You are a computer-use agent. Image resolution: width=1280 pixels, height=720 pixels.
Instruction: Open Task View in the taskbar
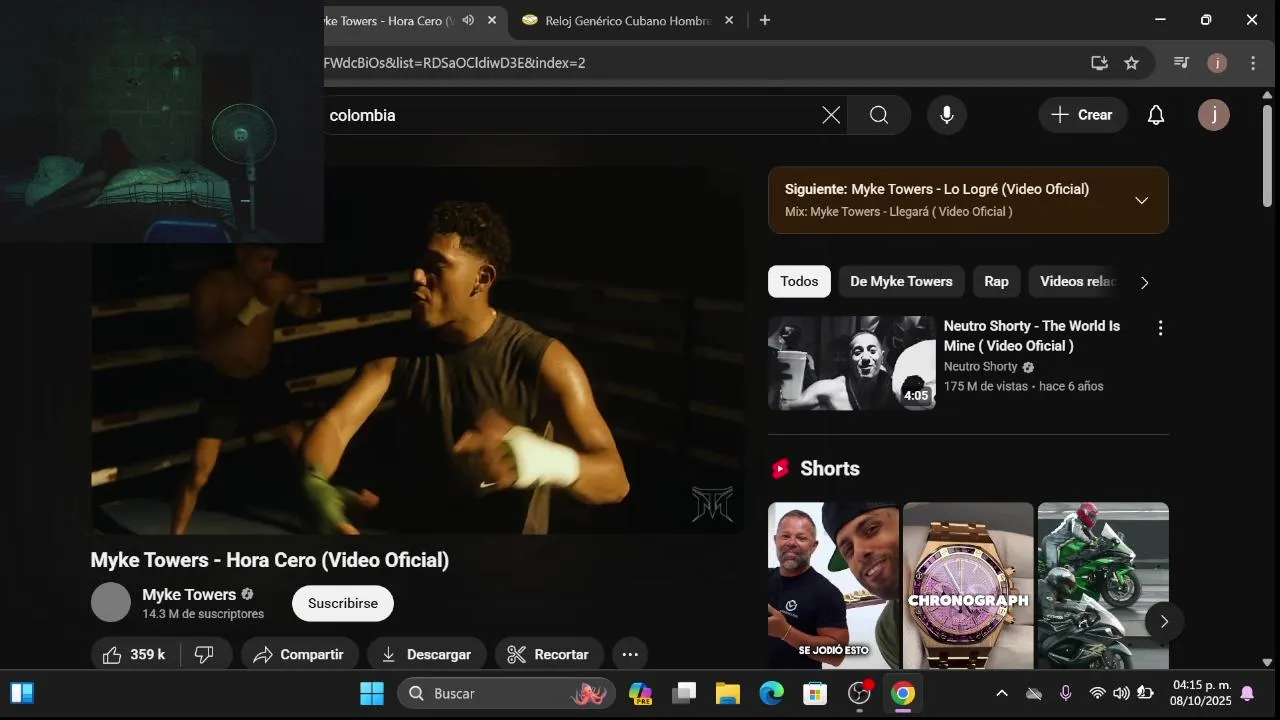pyautogui.click(x=684, y=693)
